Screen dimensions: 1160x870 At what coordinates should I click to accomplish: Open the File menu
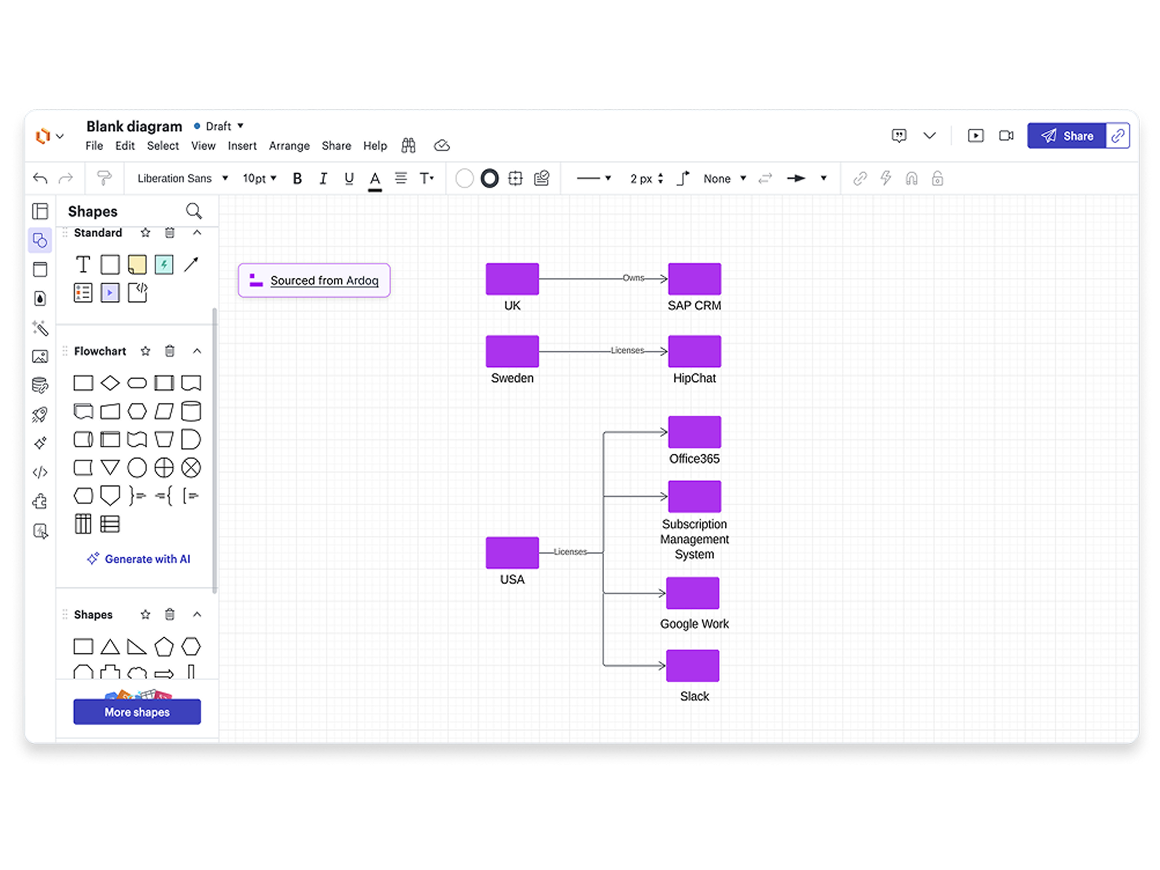tap(94, 146)
